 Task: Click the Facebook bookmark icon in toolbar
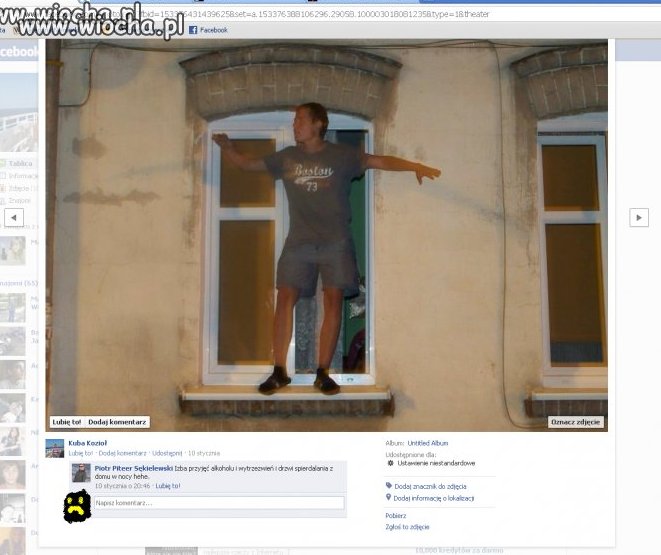[193, 30]
